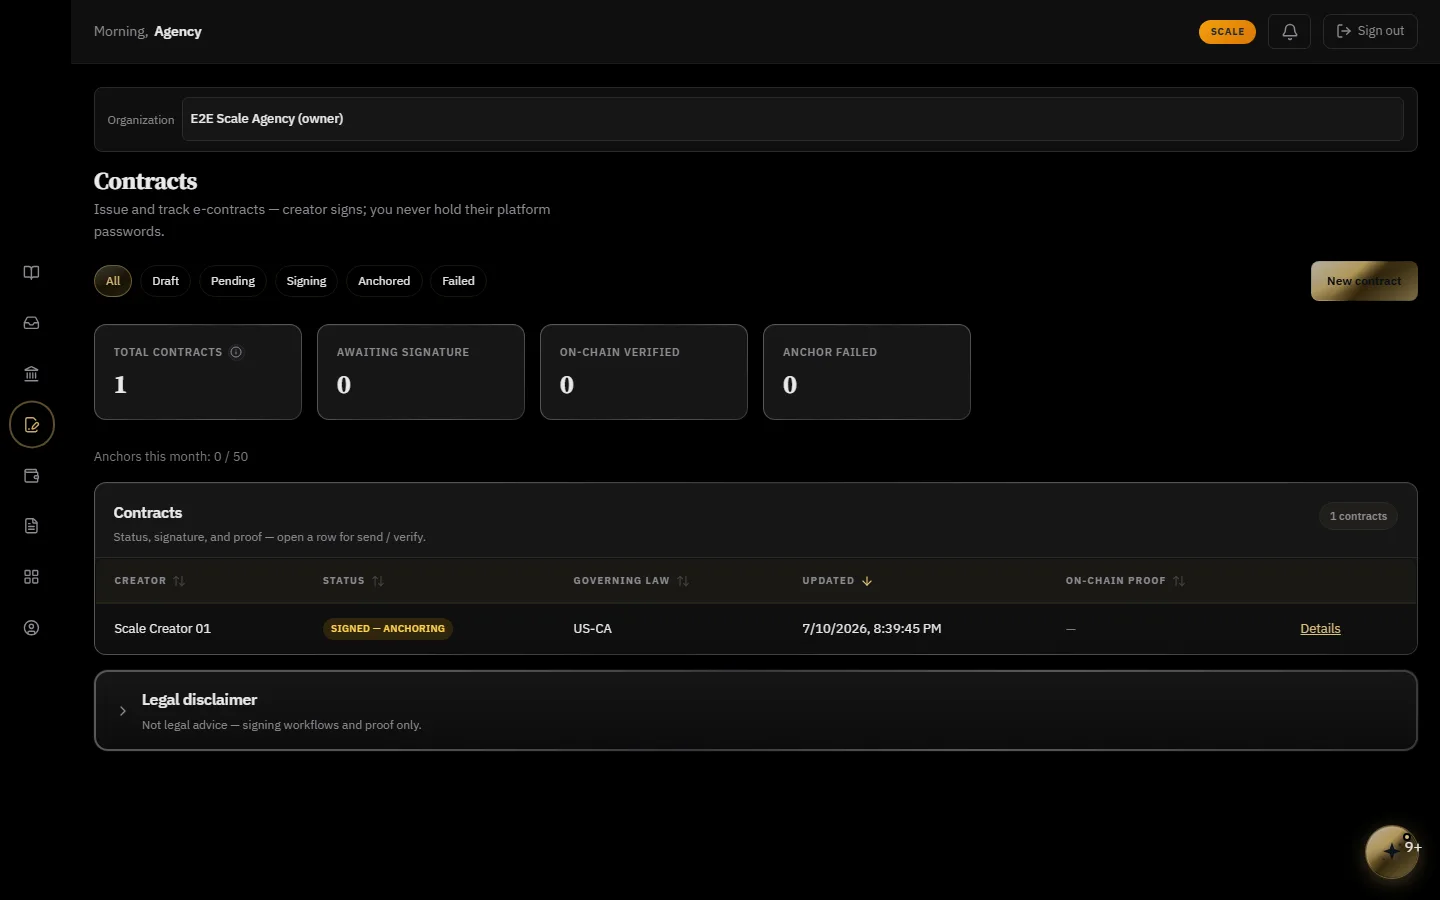Show Anchored contracts

pos(384,281)
